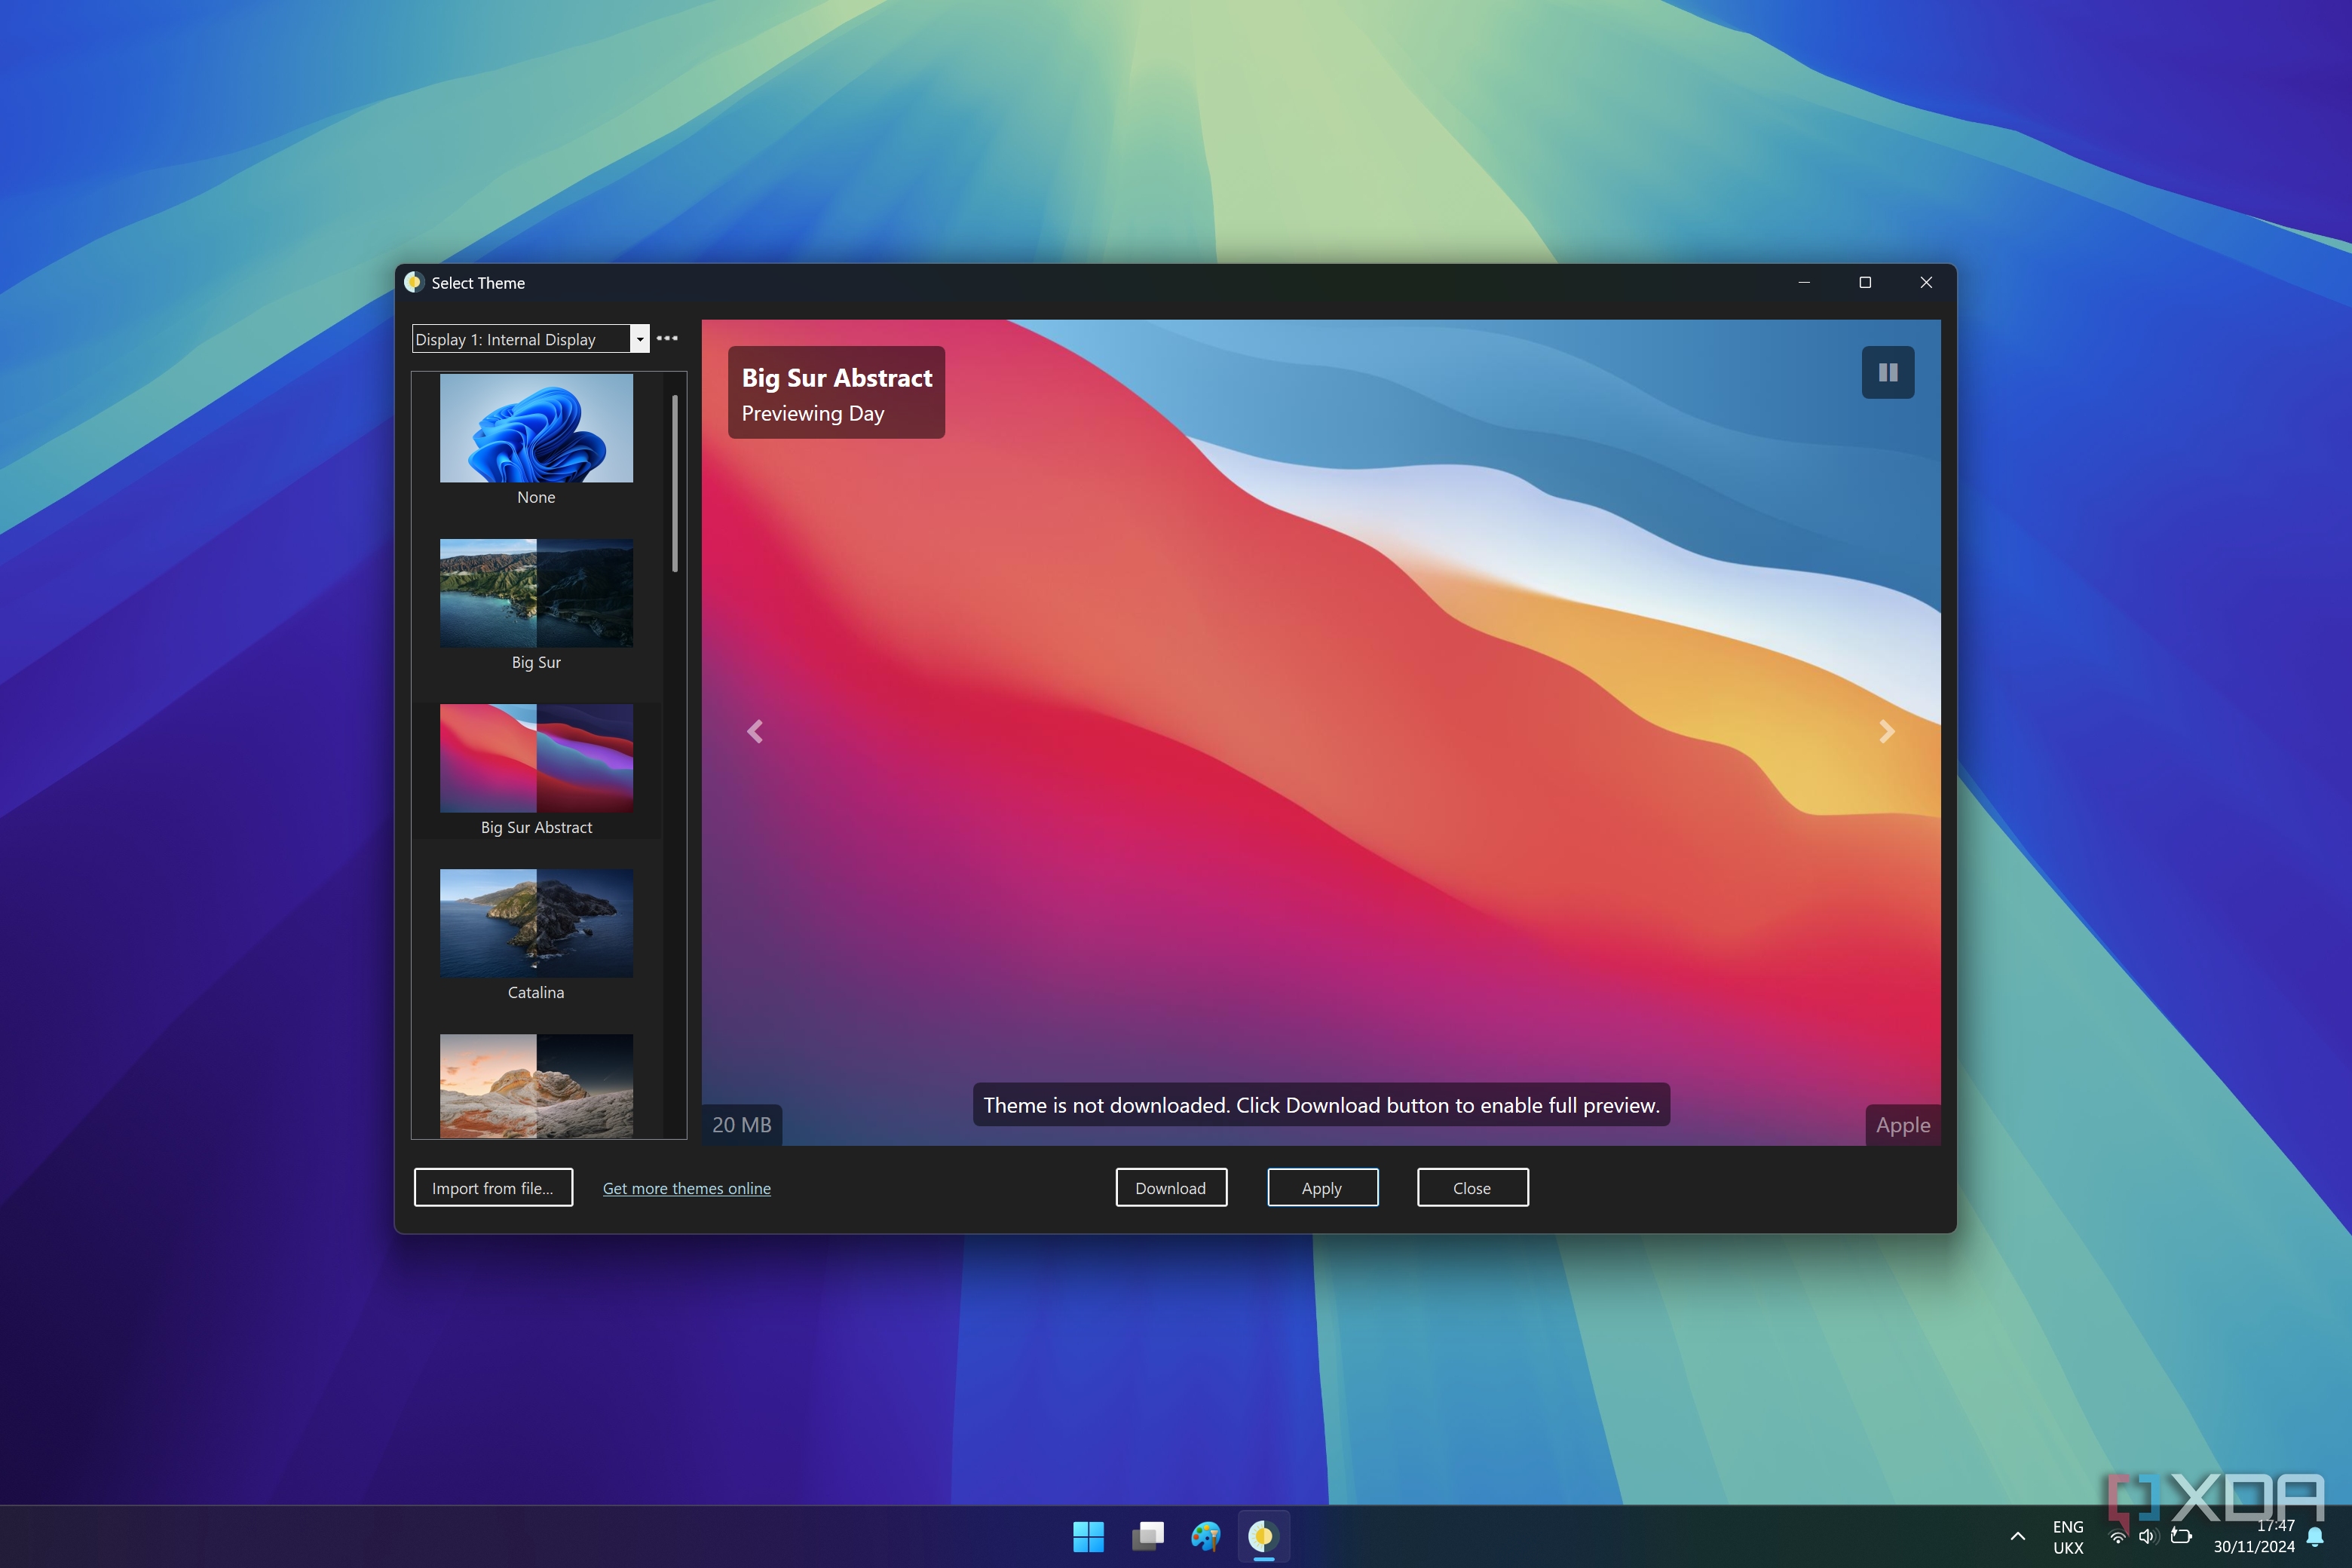Open the three-dot options menu
2352x1568 pixels.
pyautogui.click(x=667, y=338)
